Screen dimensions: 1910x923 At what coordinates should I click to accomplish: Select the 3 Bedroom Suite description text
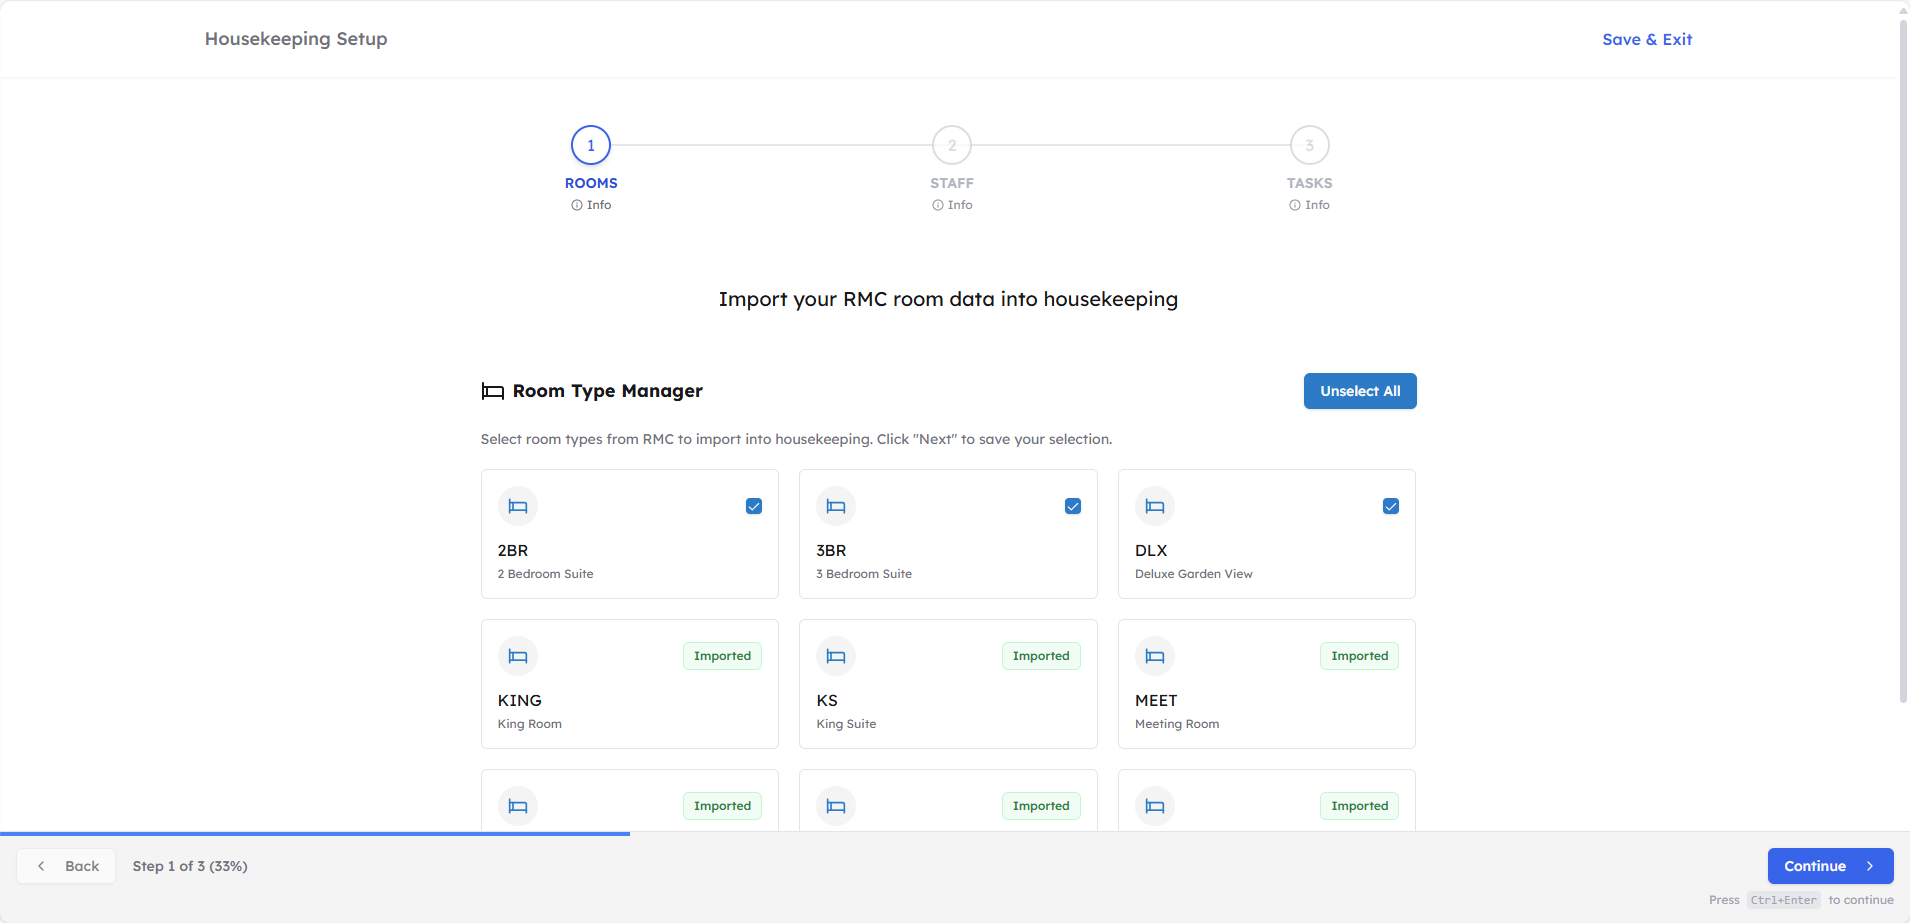click(x=864, y=574)
